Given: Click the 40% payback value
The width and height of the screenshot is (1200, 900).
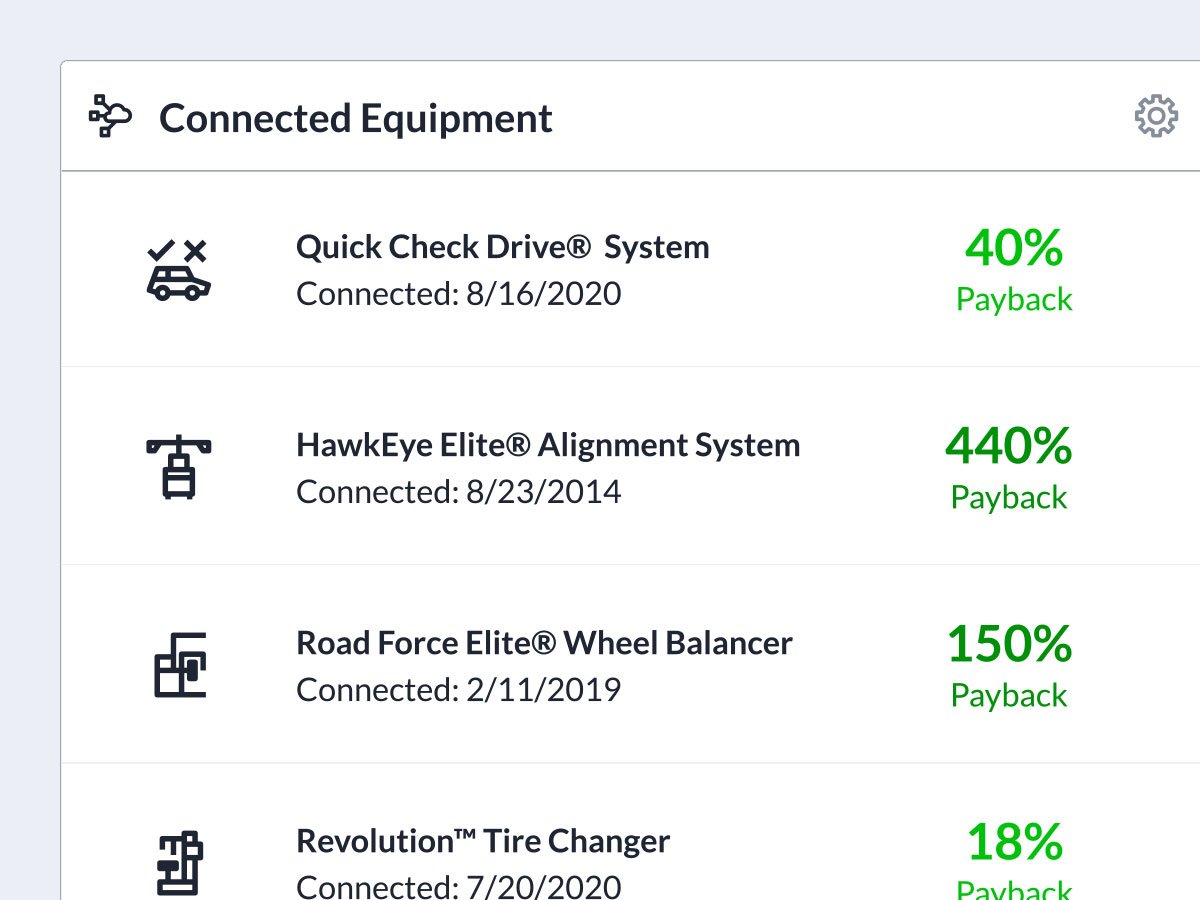Looking at the screenshot, I should (x=1013, y=248).
